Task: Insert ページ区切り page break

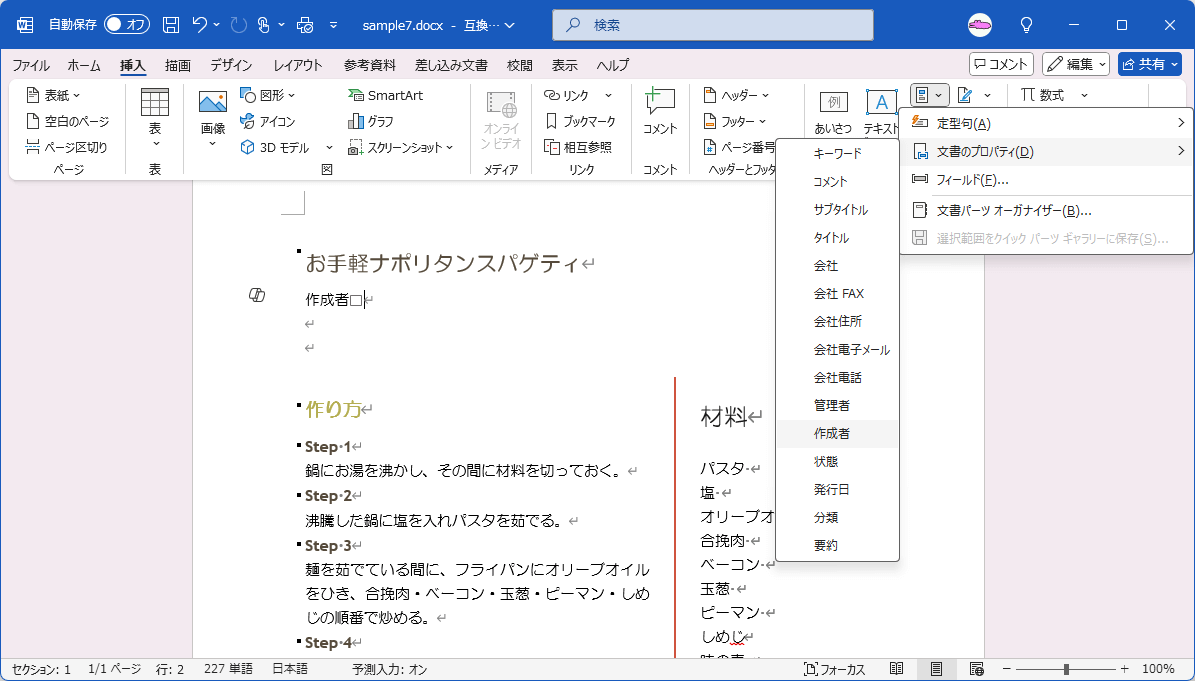Action: coord(67,147)
